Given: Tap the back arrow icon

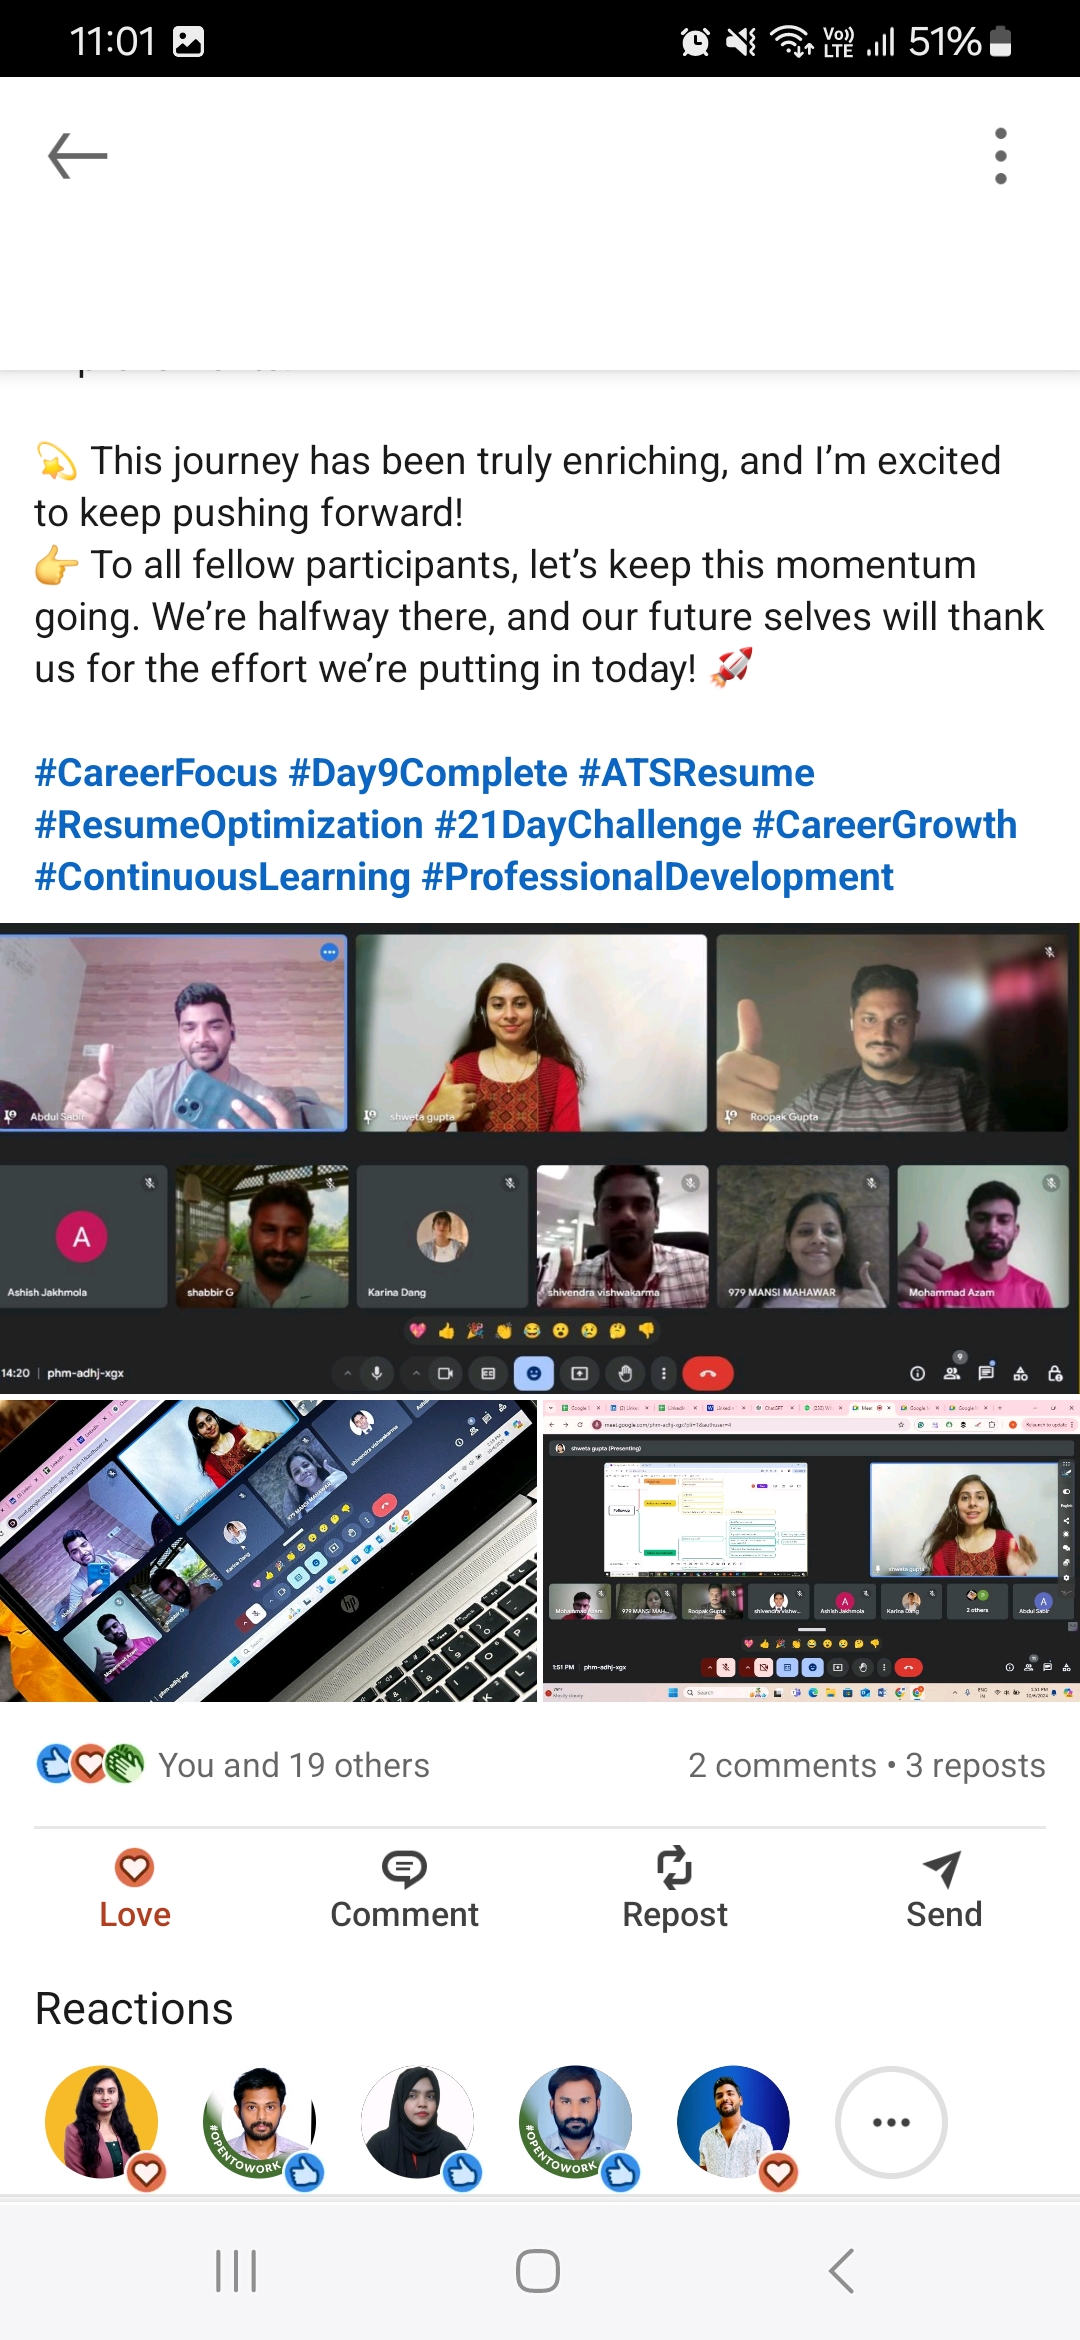Looking at the screenshot, I should click(78, 156).
